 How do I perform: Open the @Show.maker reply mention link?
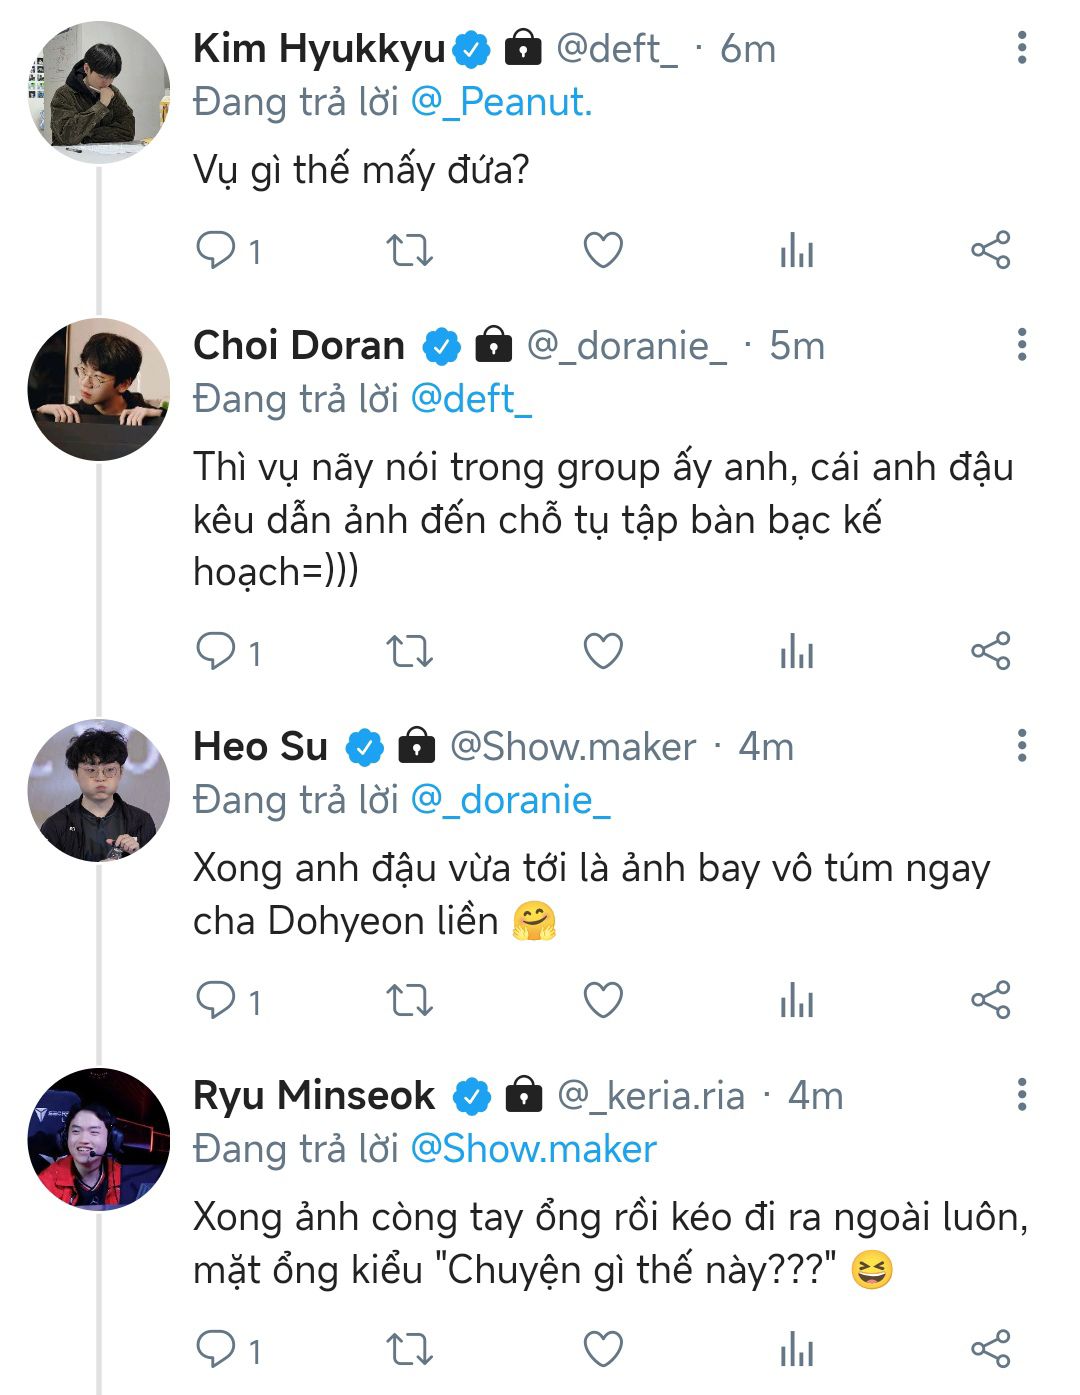point(534,1149)
